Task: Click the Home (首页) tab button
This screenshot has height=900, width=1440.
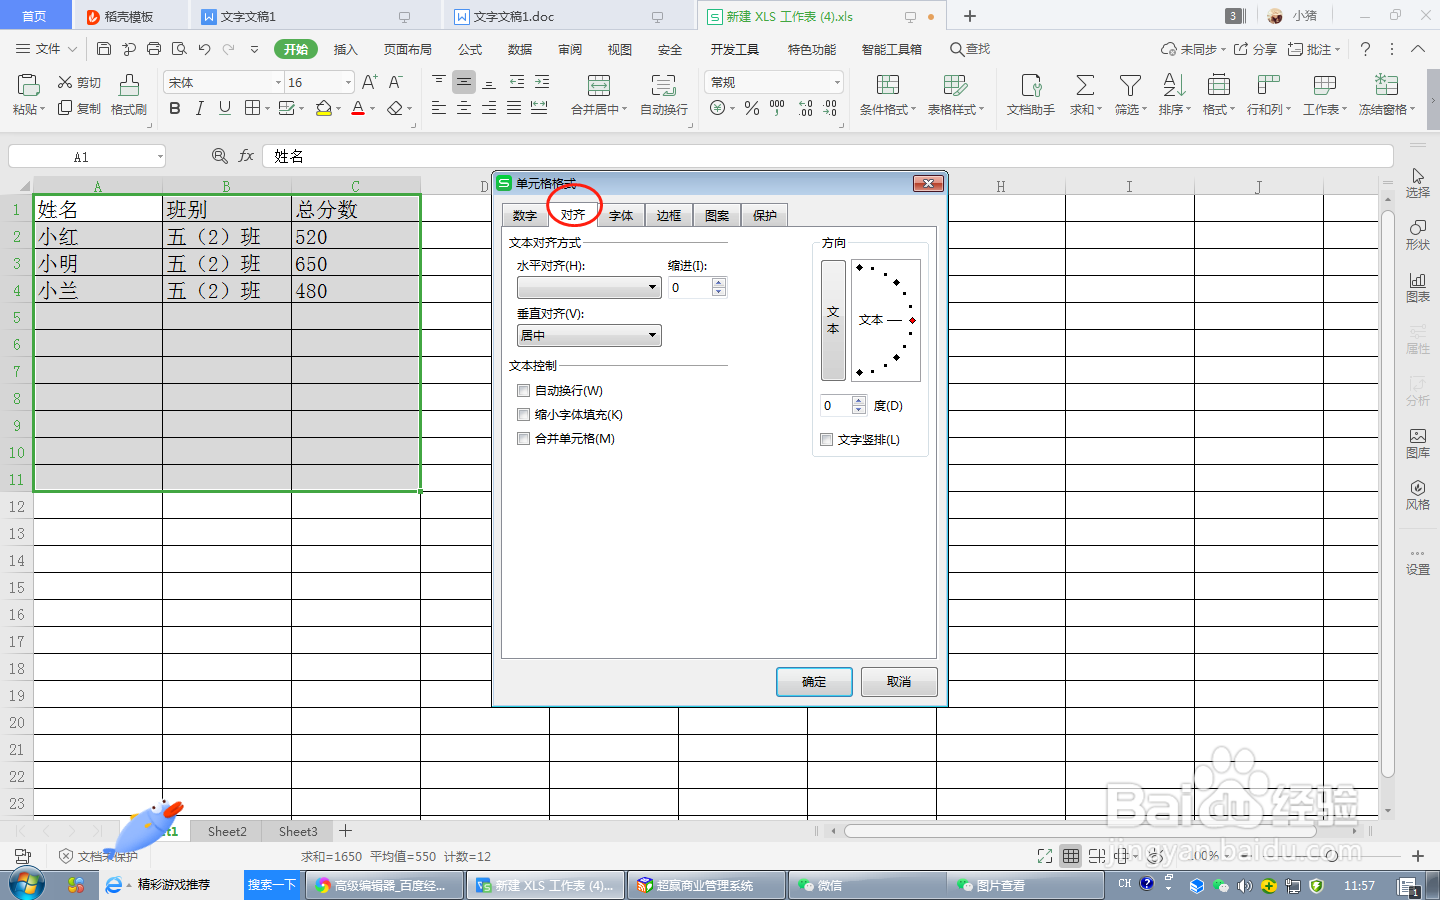Action: 35,16
